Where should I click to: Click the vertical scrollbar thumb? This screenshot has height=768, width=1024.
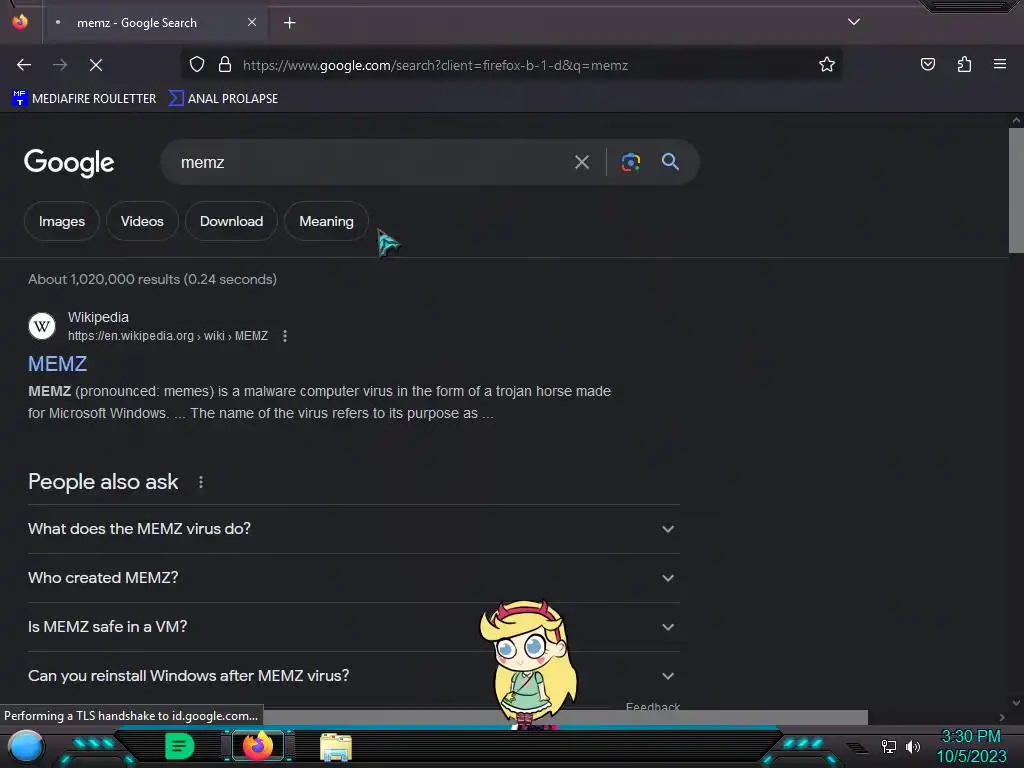coord(1016,190)
